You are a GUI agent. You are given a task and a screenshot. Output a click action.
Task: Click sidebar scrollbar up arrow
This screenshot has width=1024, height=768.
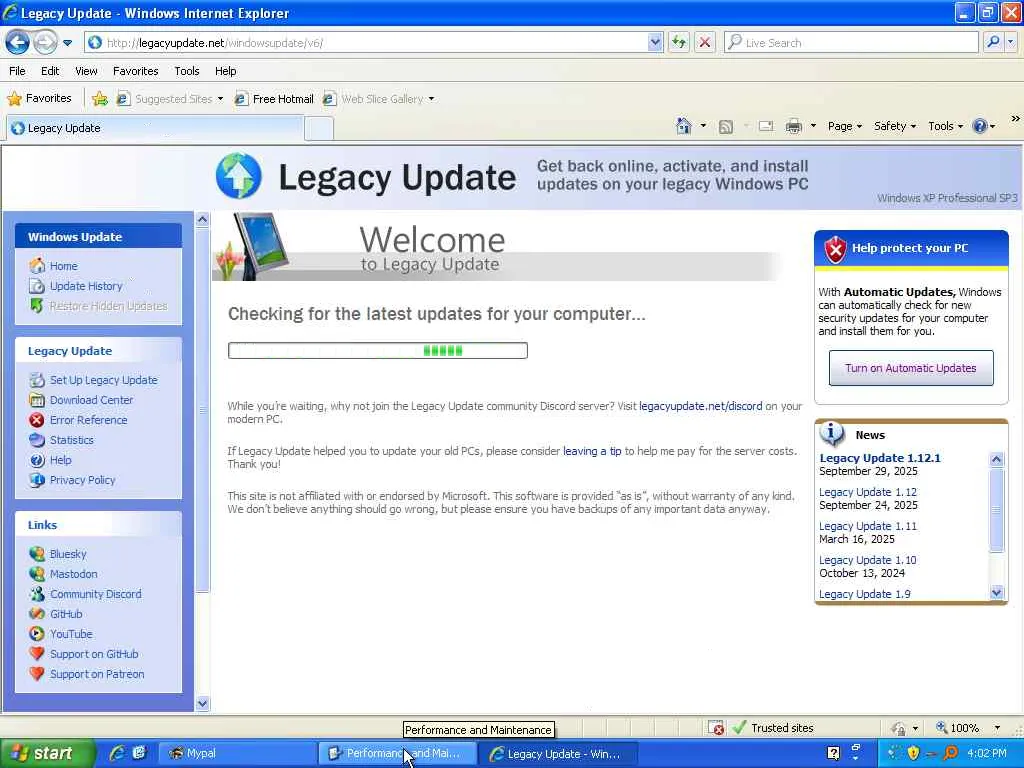(202, 219)
